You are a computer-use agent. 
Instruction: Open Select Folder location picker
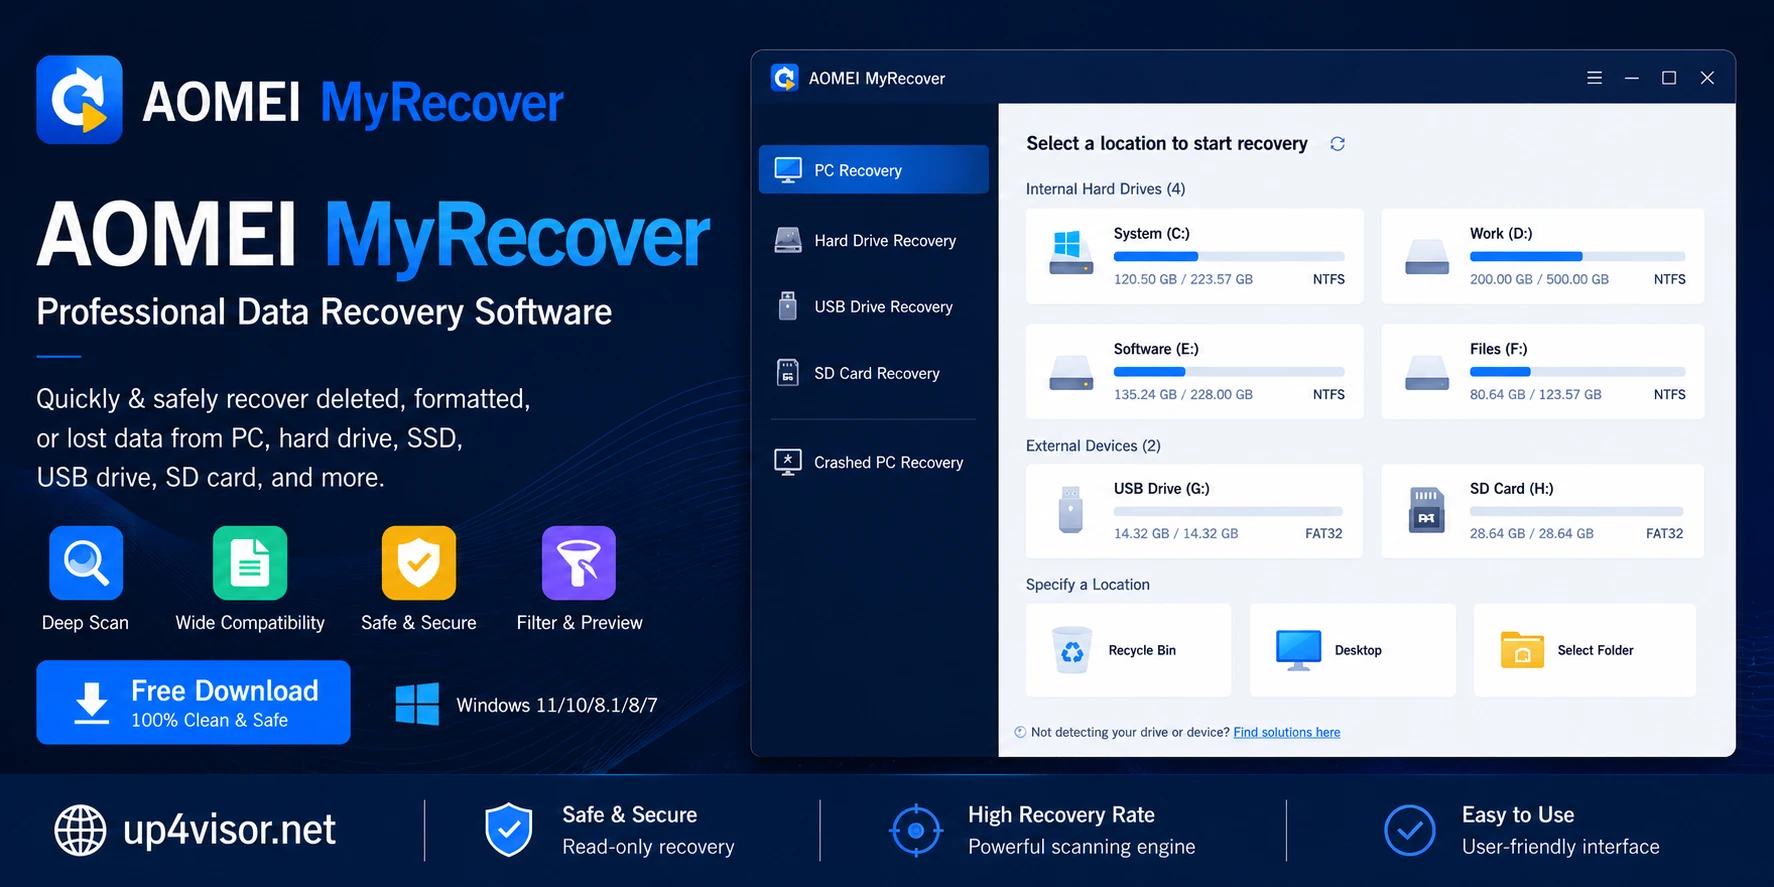1584,650
